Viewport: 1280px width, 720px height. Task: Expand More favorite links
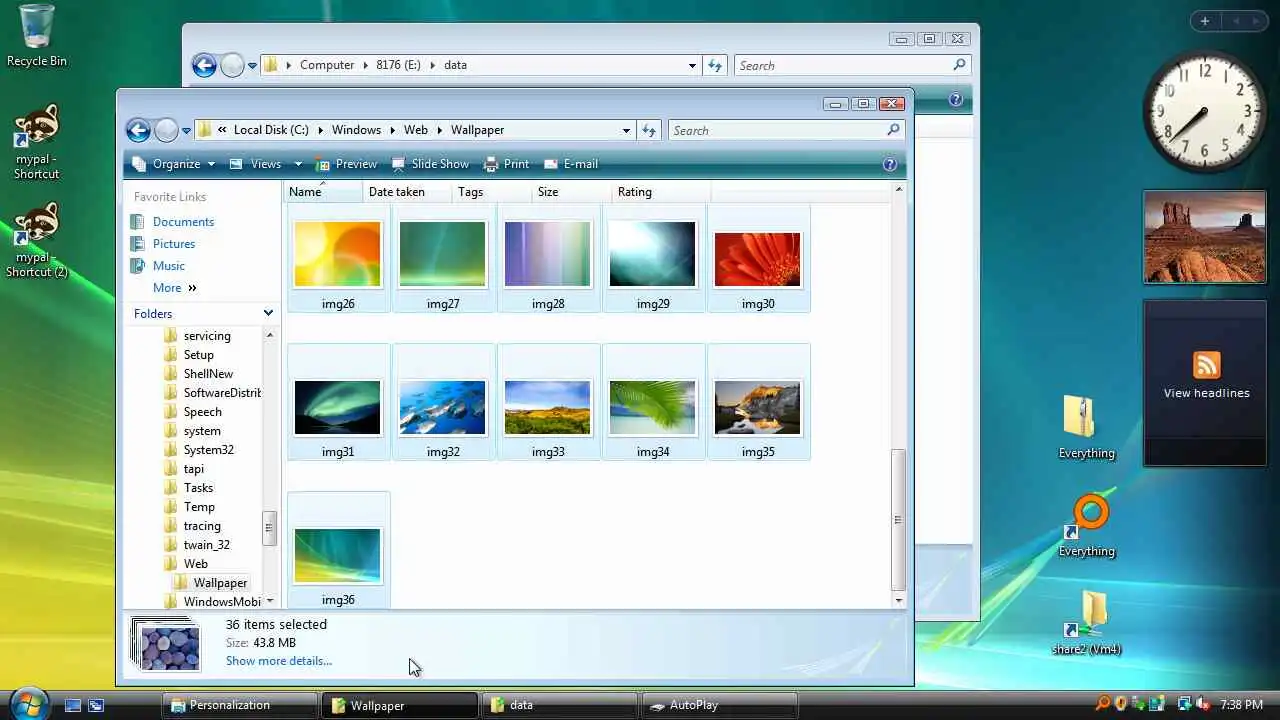click(174, 288)
